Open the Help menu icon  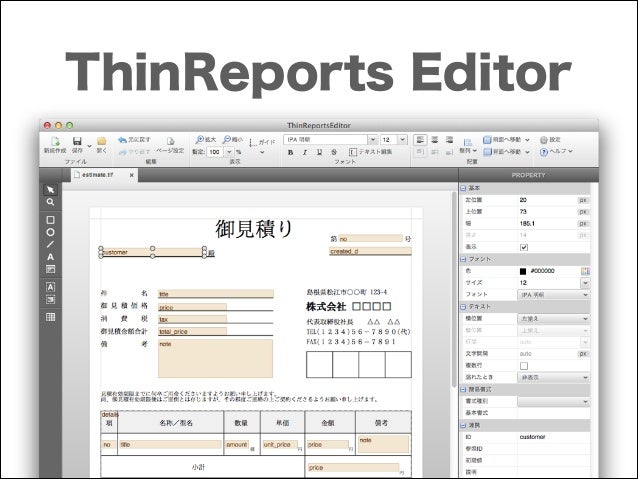tap(556, 152)
